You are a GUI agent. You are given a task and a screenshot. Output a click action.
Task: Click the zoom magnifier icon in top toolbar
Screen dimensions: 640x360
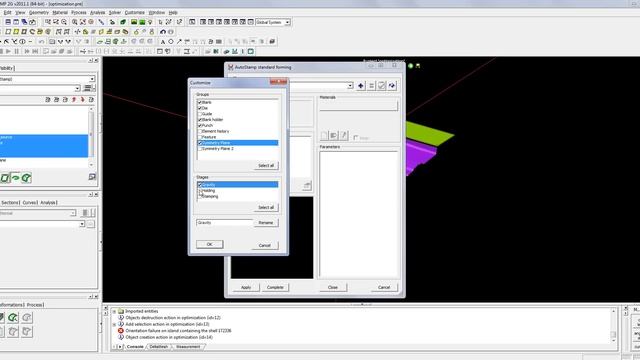pyautogui.click(x=75, y=22)
